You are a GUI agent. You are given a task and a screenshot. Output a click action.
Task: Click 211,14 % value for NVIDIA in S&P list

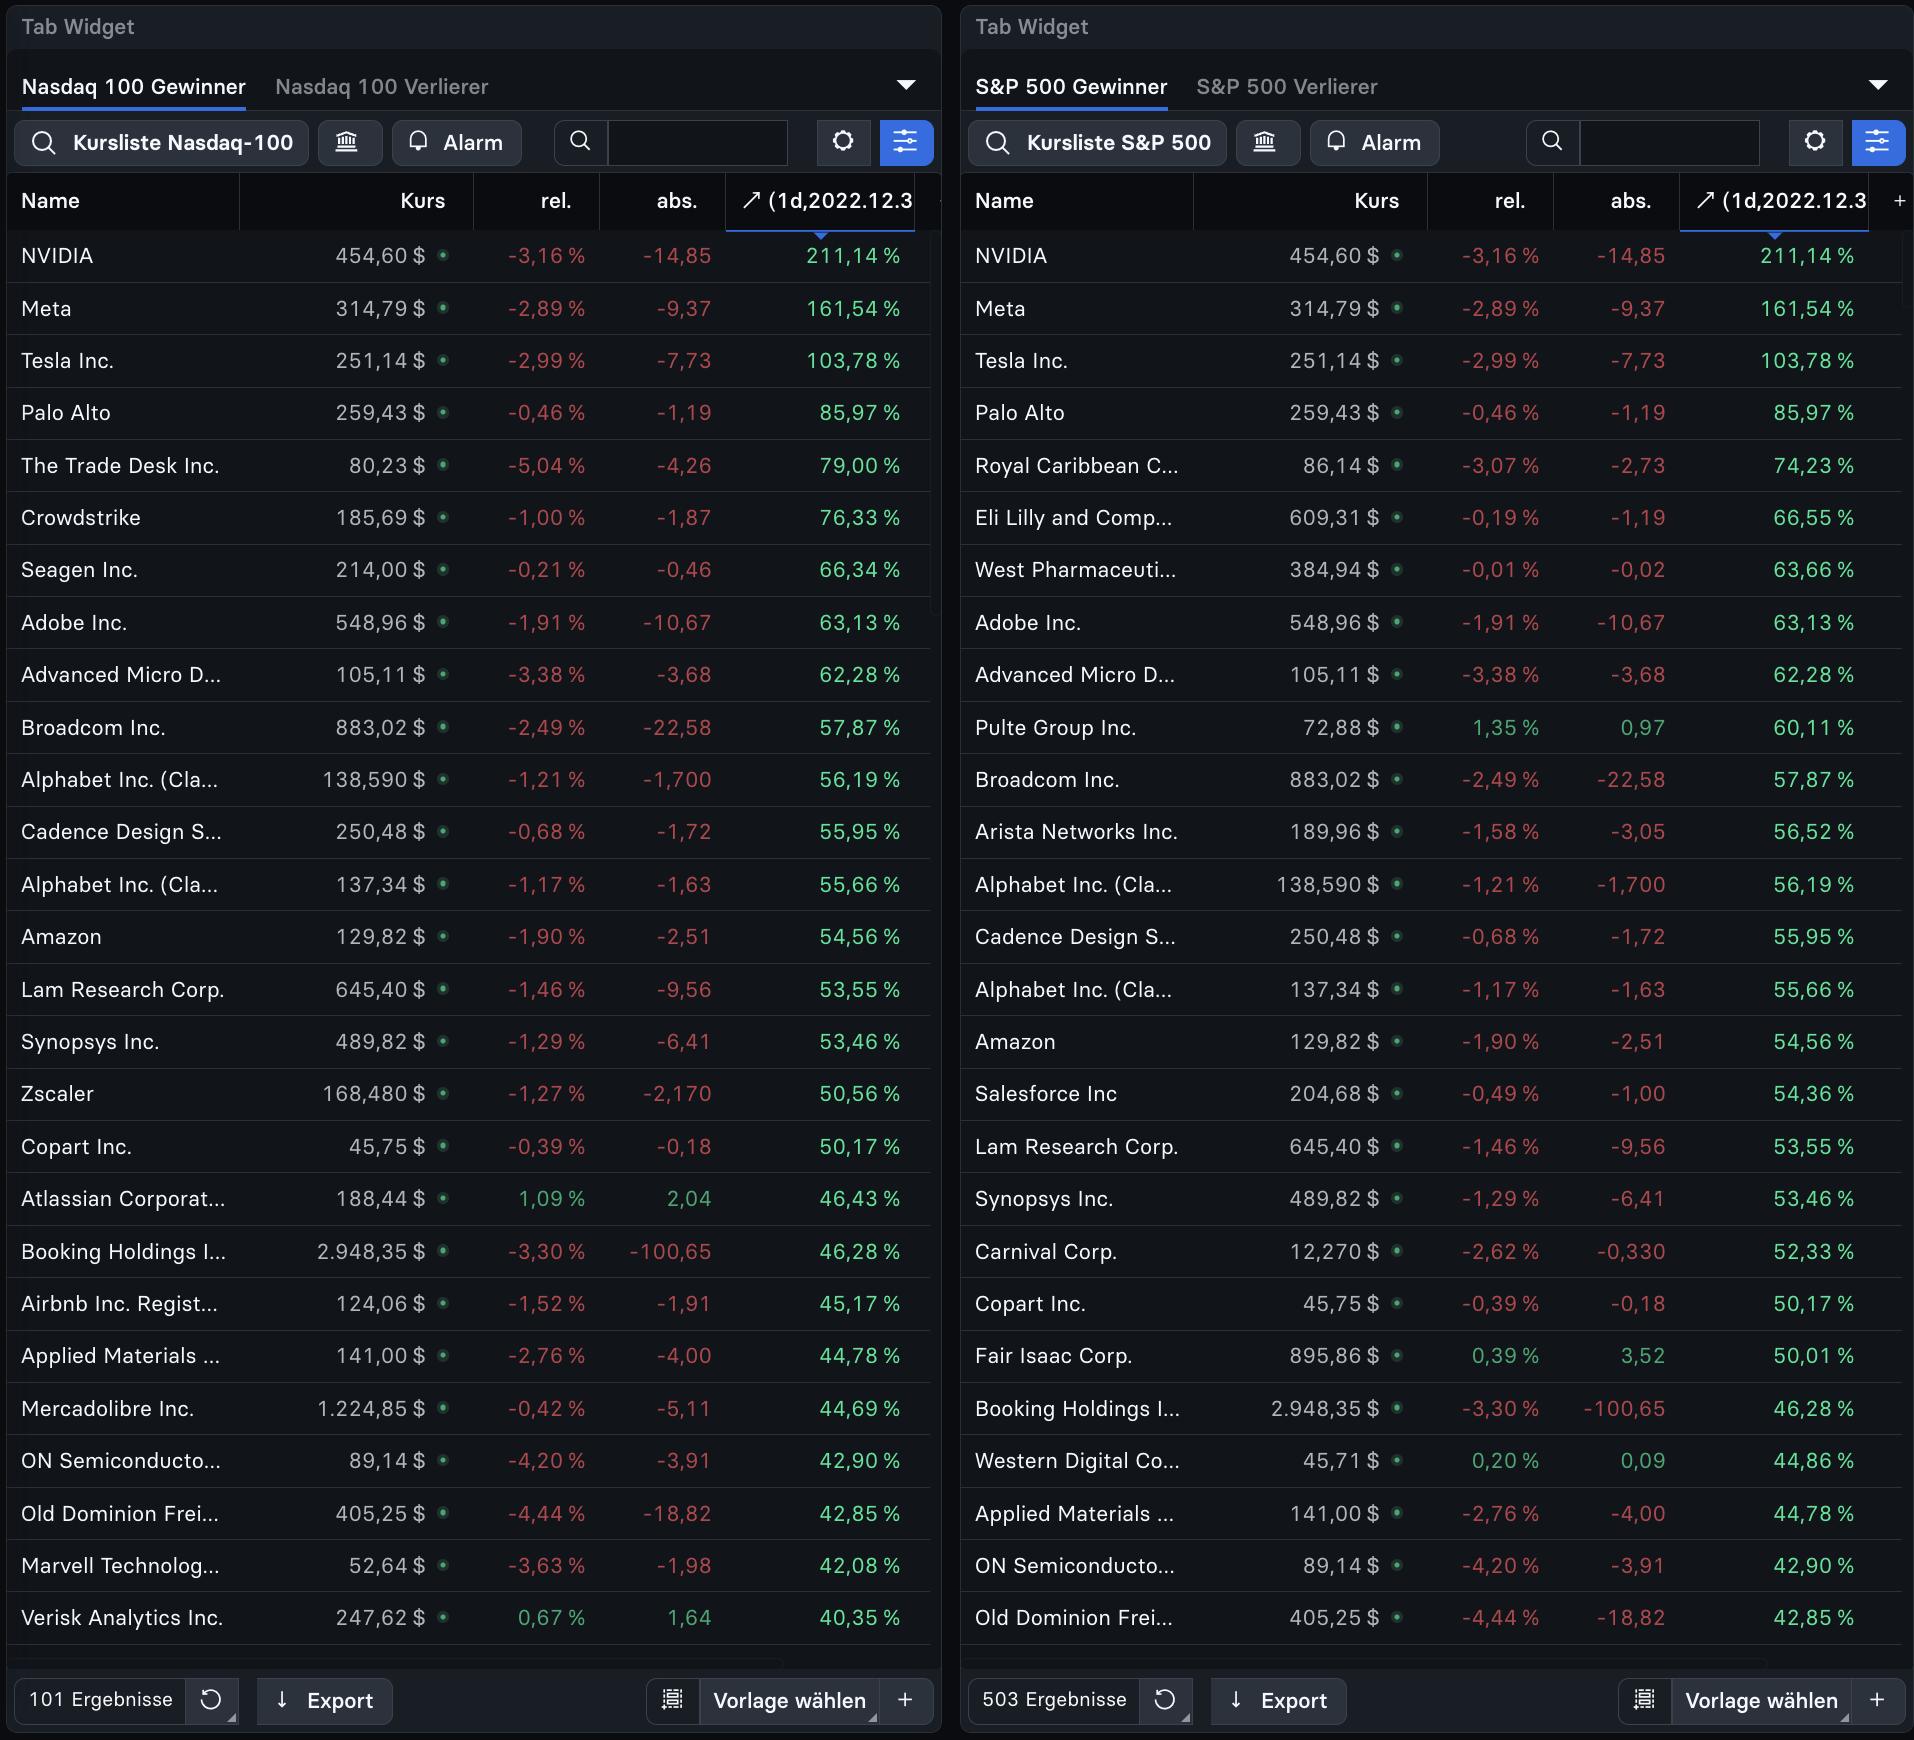[x=1807, y=256]
